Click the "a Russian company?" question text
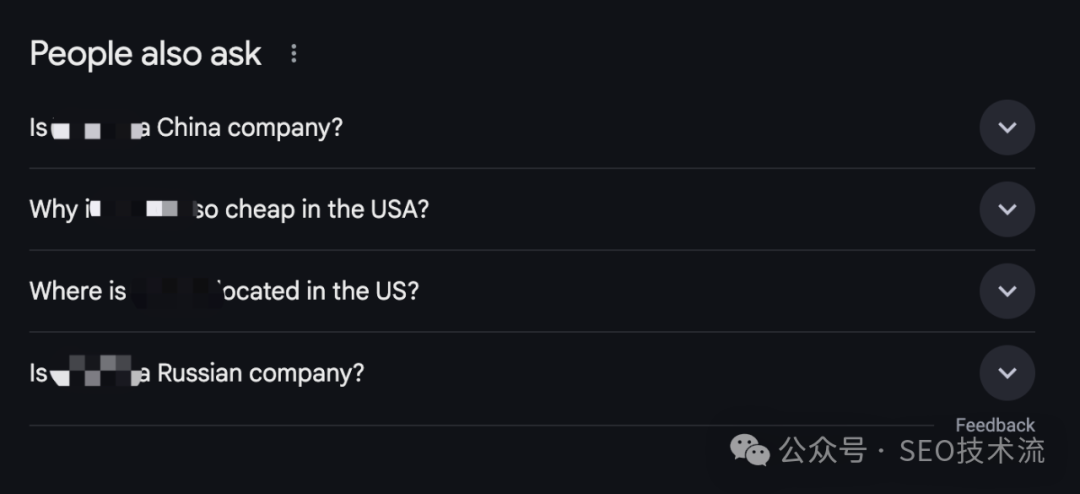 click(259, 373)
